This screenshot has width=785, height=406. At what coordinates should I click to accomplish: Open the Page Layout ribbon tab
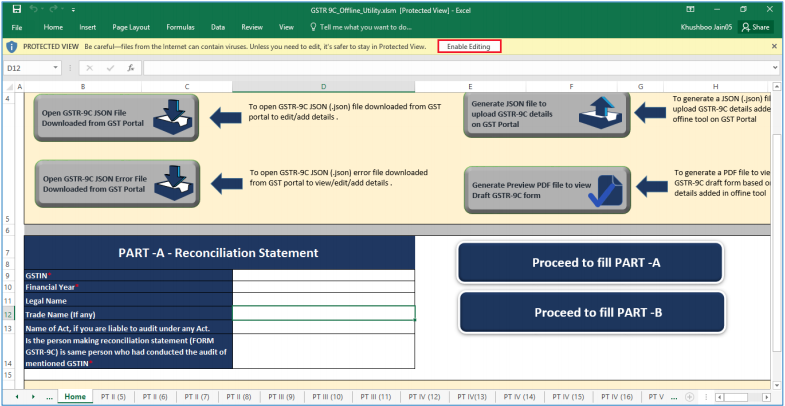[131, 28]
